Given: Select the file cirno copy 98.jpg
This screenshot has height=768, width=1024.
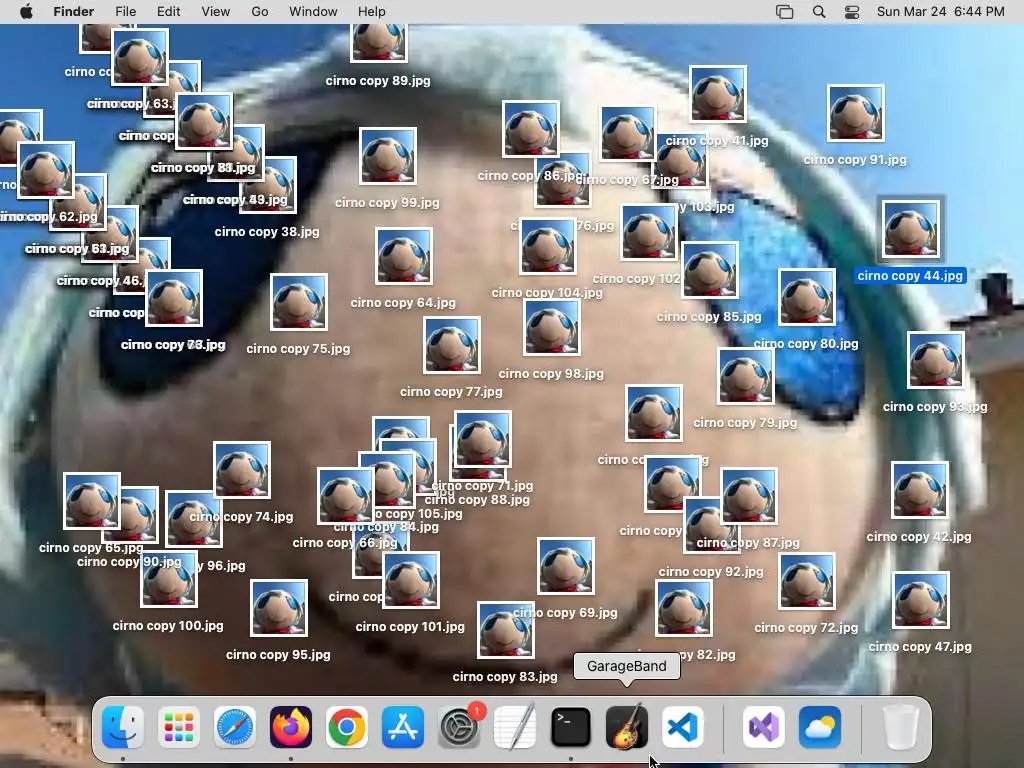Looking at the screenshot, I should coord(552,327).
